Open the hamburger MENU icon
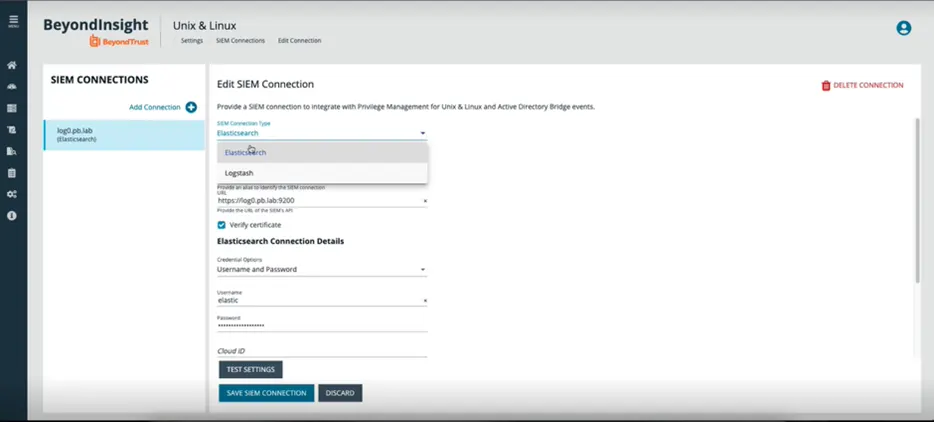 13,21
